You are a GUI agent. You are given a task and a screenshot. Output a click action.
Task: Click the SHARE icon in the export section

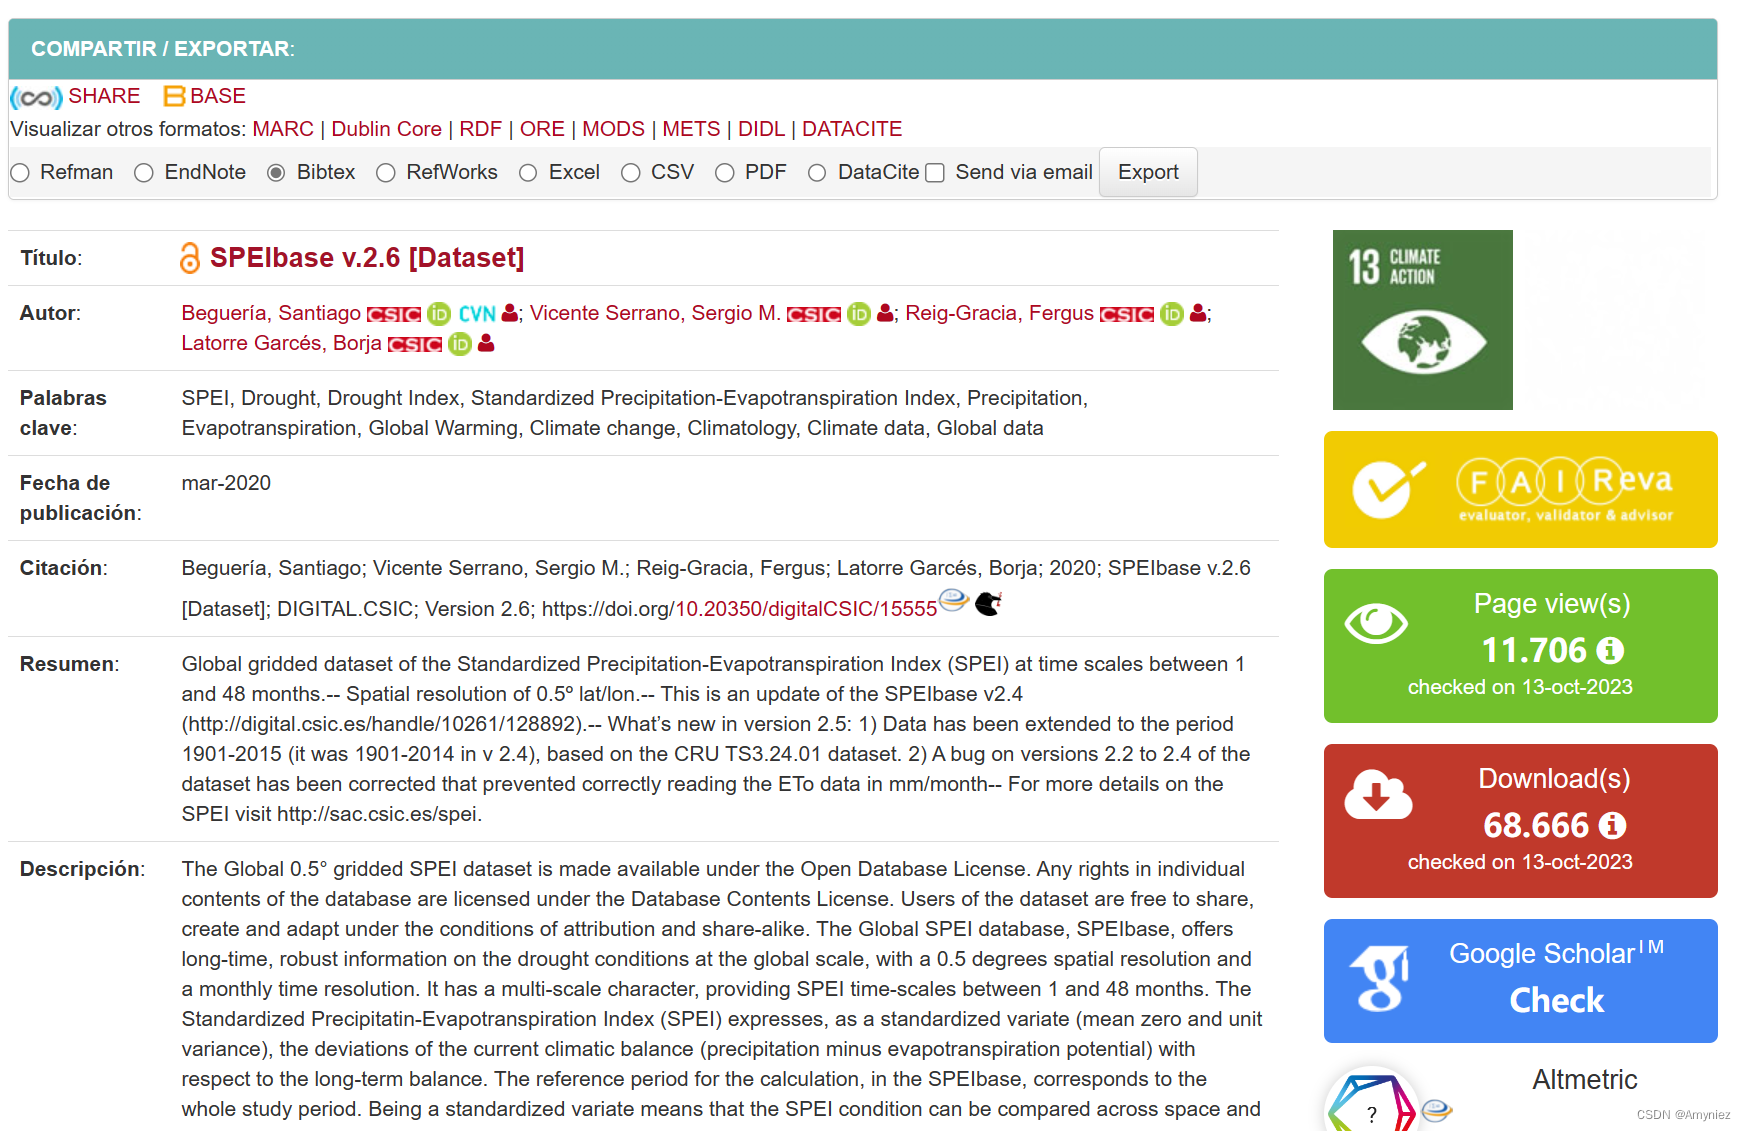click(x=37, y=96)
